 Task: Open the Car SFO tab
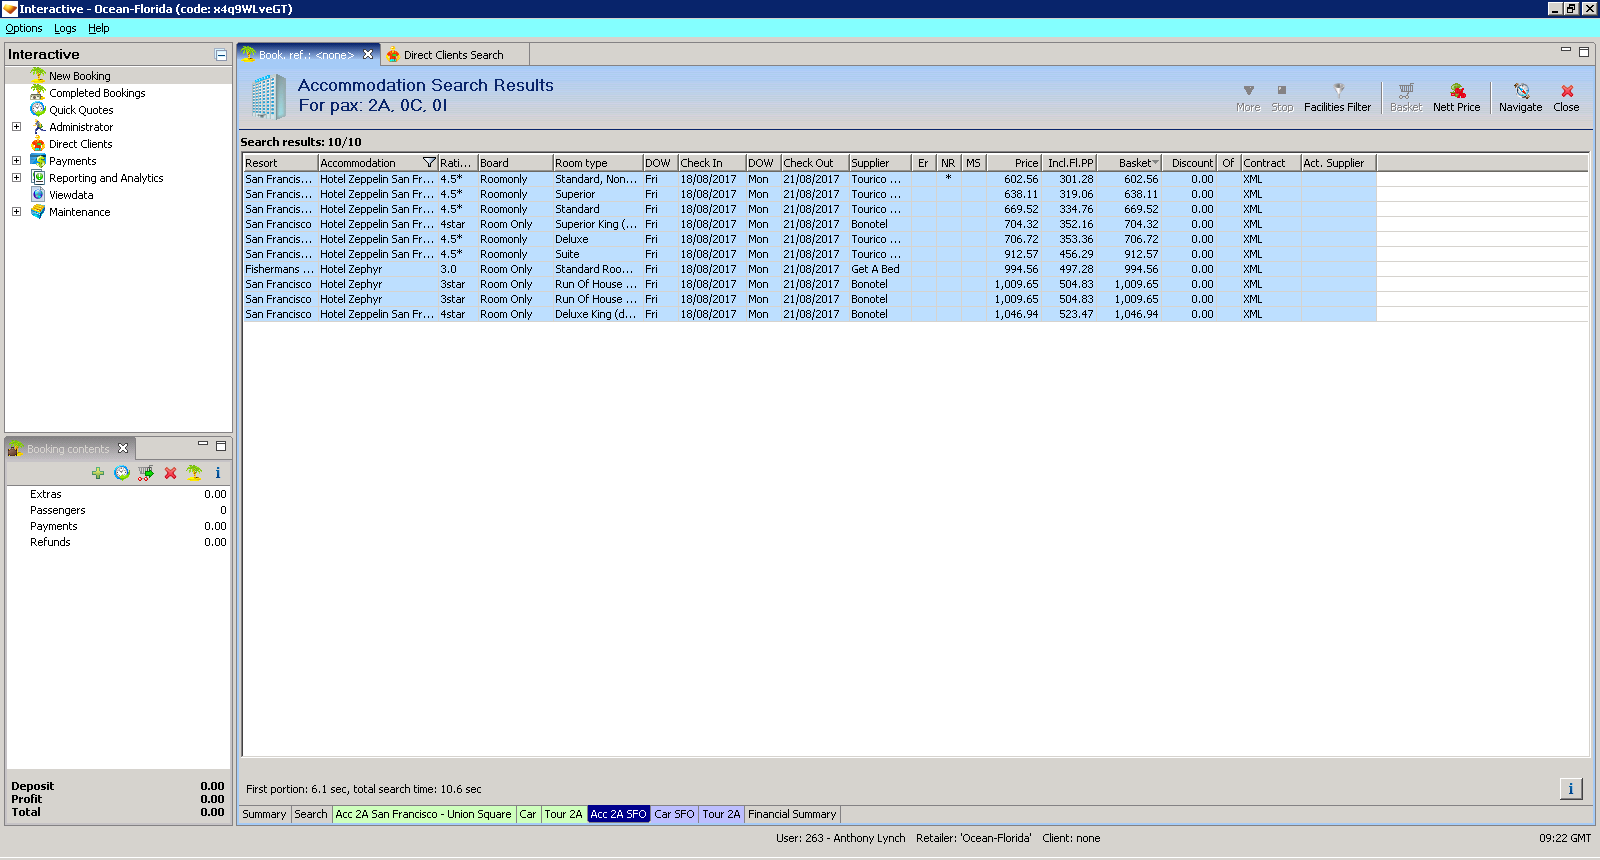point(674,814)
